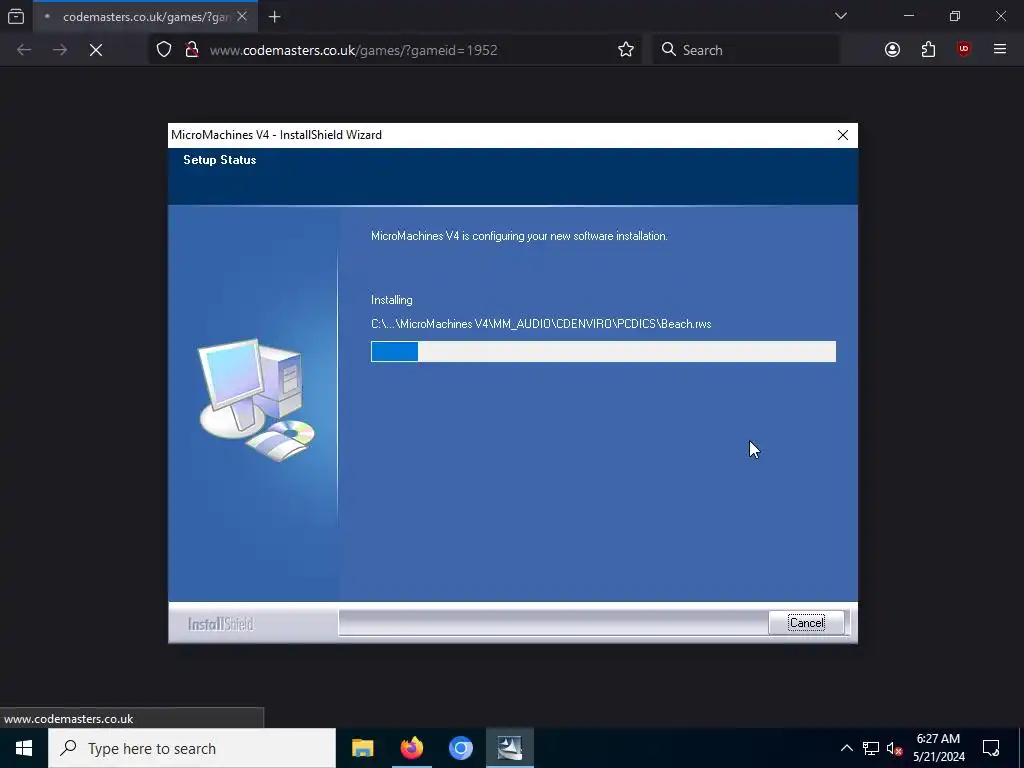1024x768 pixels.
Task: Open tracking protection shield in address bar
Action: (x=164, y=50)
